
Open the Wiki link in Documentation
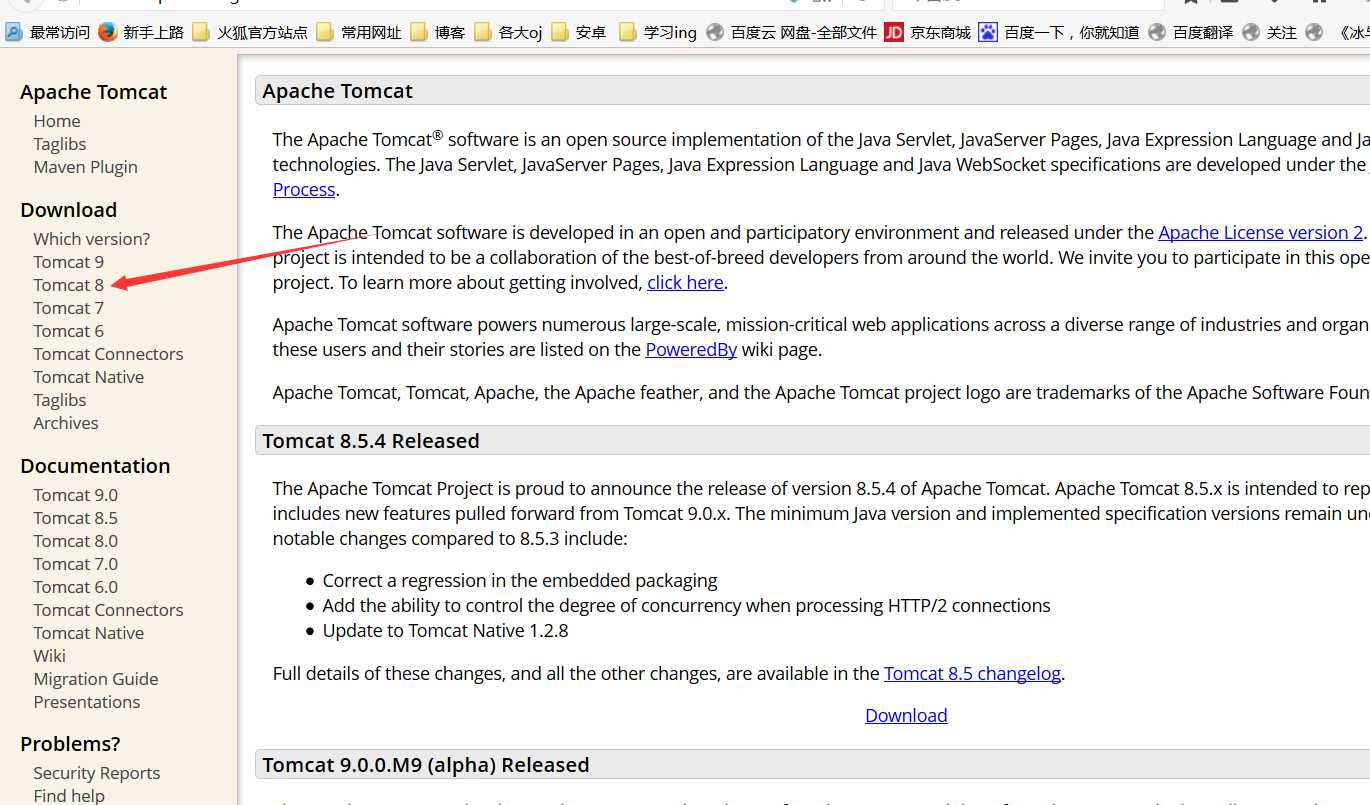pyautogui.click(x=50, y=656)
